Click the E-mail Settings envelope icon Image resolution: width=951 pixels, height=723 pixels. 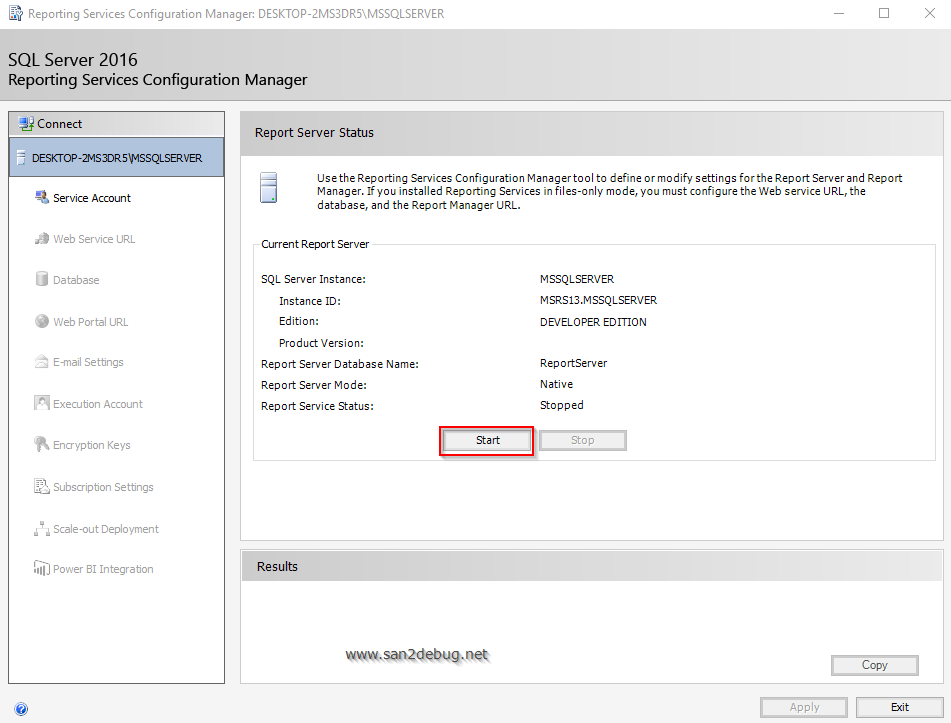click(x=42, y=362)
